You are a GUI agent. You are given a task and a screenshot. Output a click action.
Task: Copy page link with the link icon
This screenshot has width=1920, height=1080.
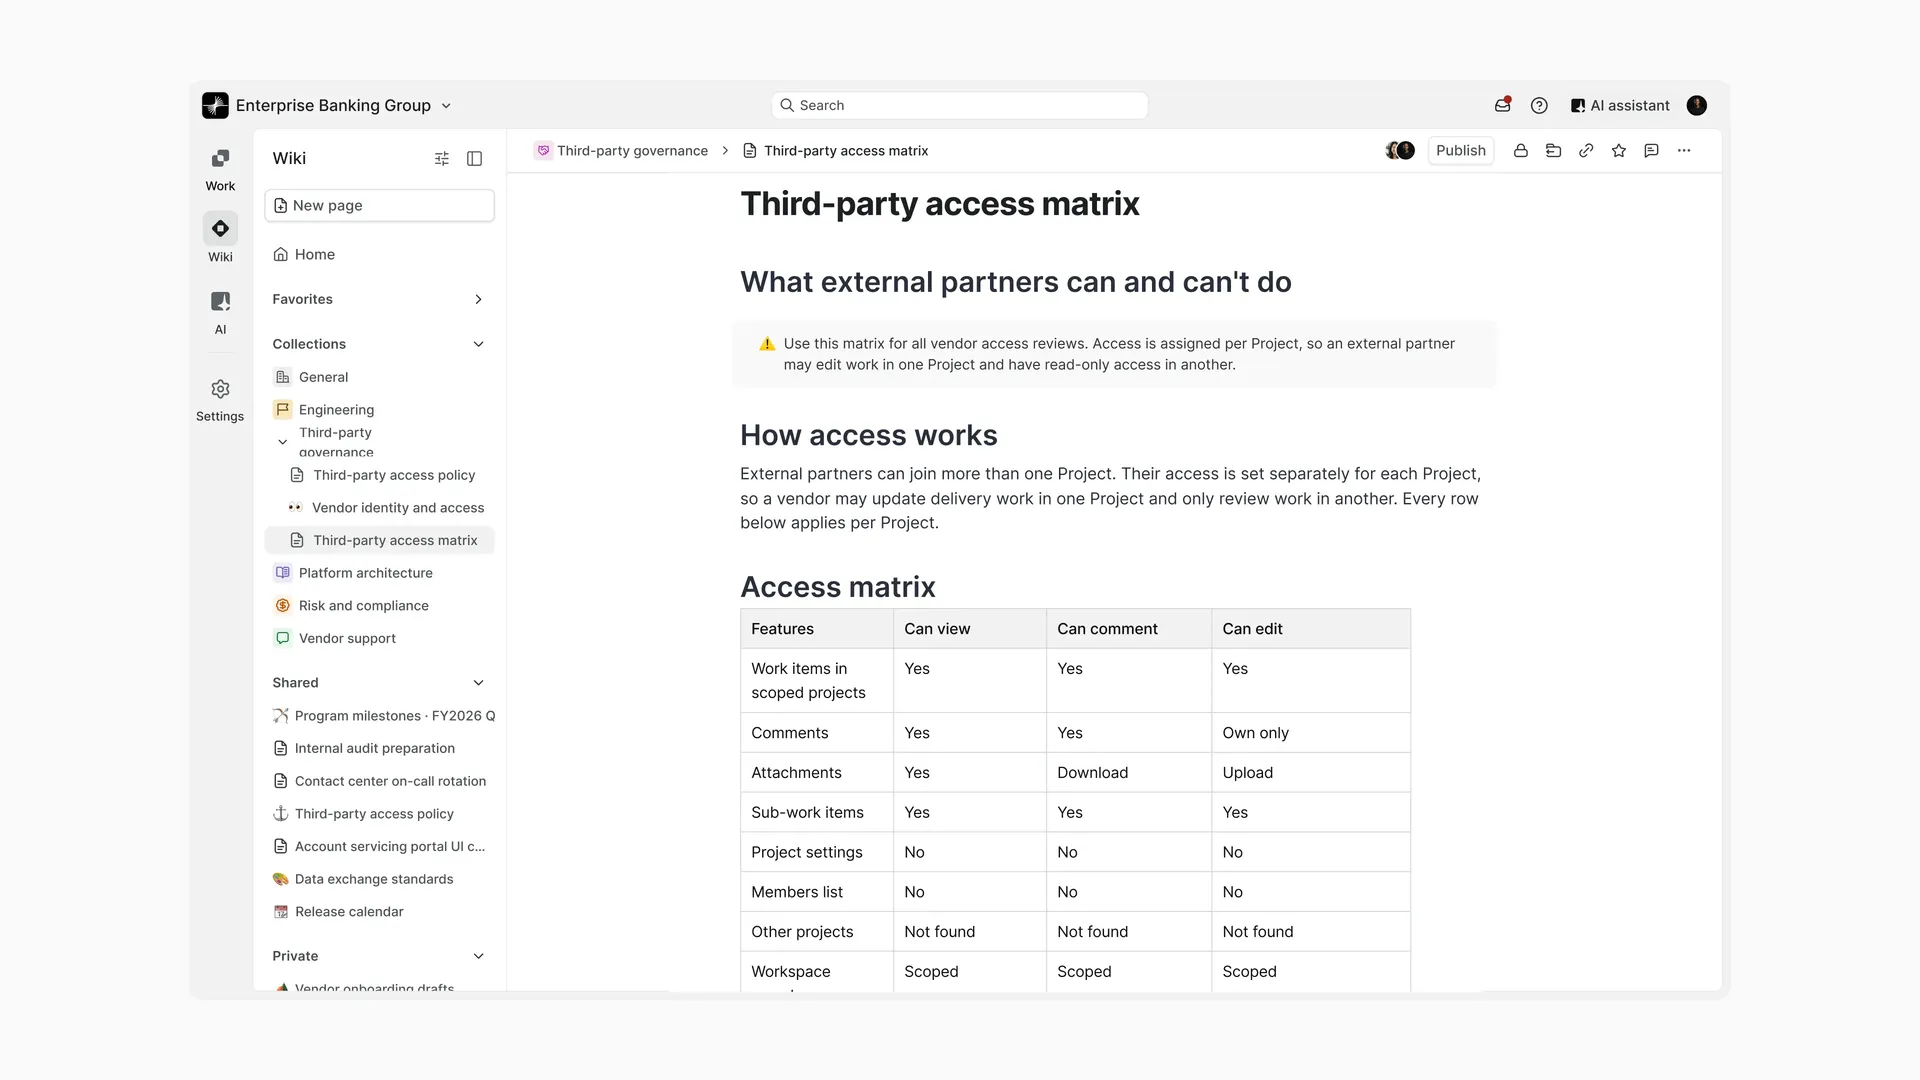point(1586,151)
